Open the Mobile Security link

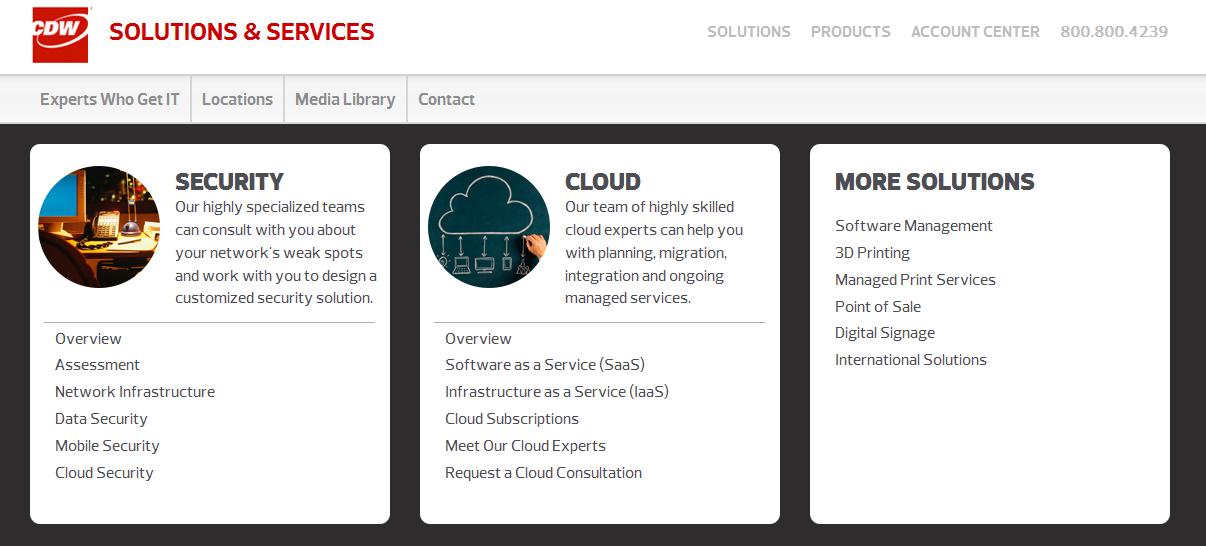coord(107,446)
